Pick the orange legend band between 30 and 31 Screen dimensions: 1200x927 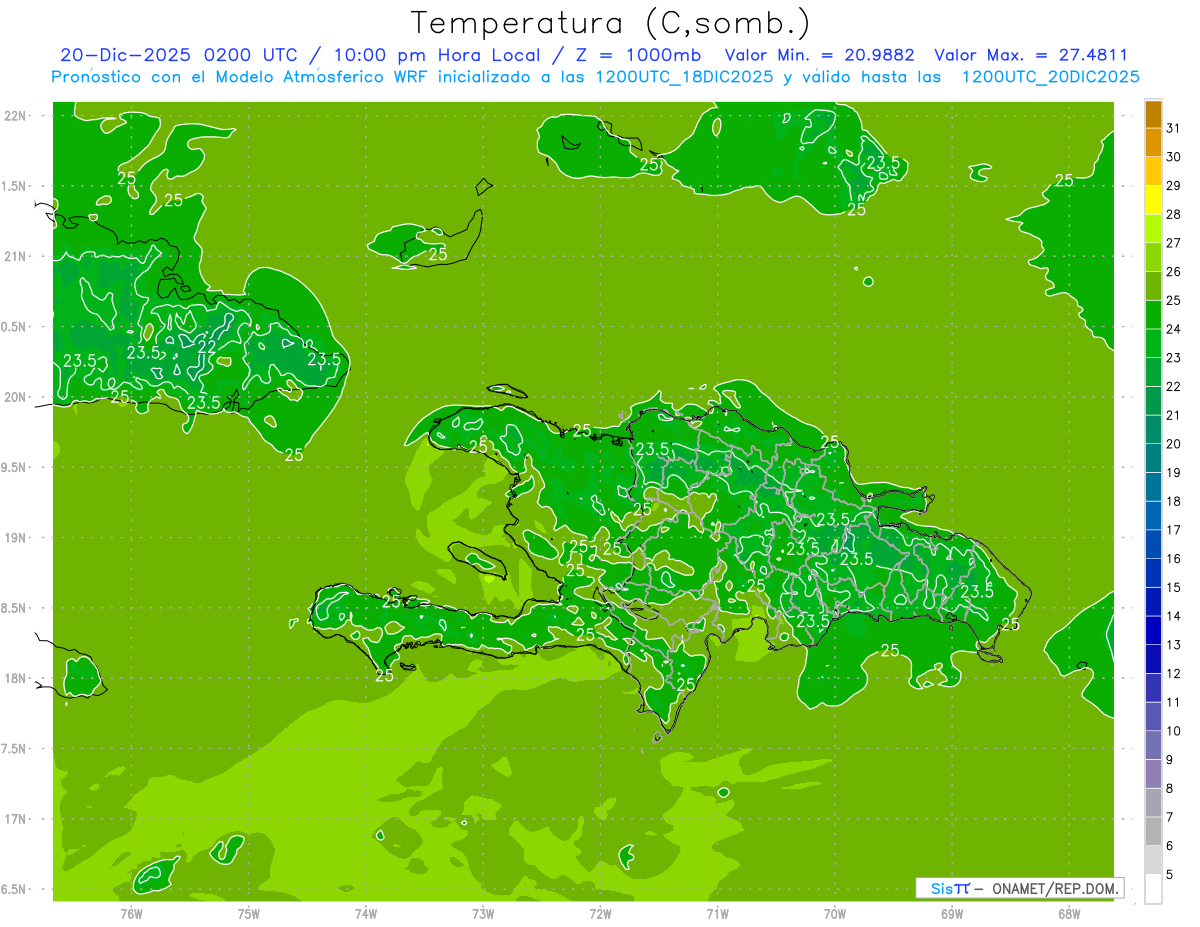(1153, 143)
